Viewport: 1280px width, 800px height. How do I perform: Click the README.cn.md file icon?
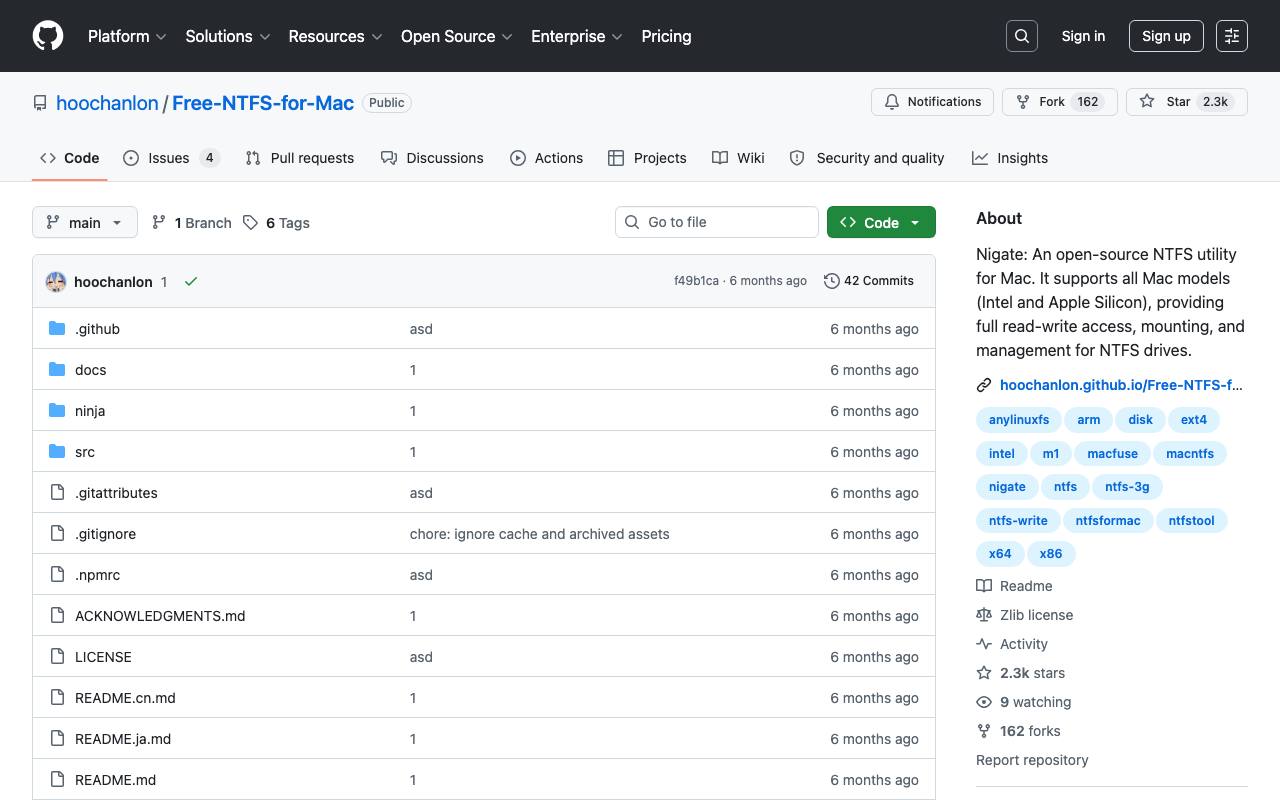point(57,698)
